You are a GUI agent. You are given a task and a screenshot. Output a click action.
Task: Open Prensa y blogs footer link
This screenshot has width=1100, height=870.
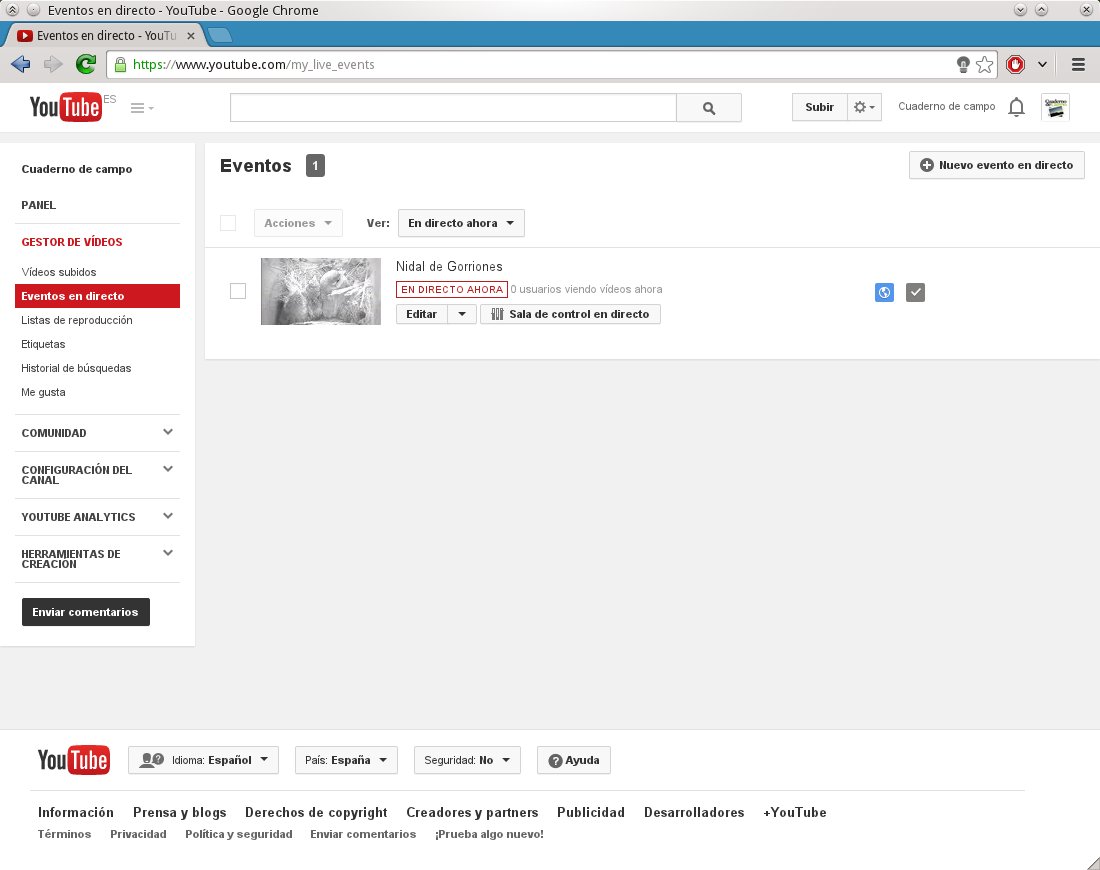(180, 812)
